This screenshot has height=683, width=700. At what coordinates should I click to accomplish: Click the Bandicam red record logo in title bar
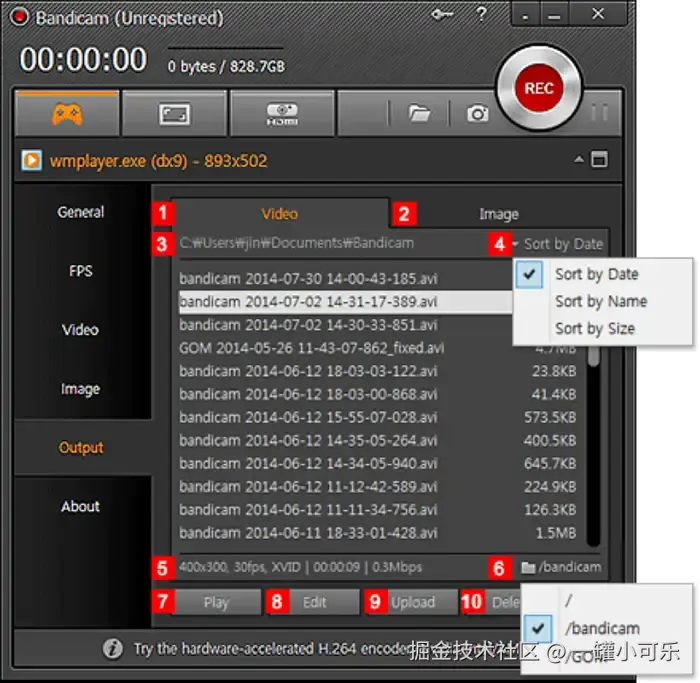(19, 17)
